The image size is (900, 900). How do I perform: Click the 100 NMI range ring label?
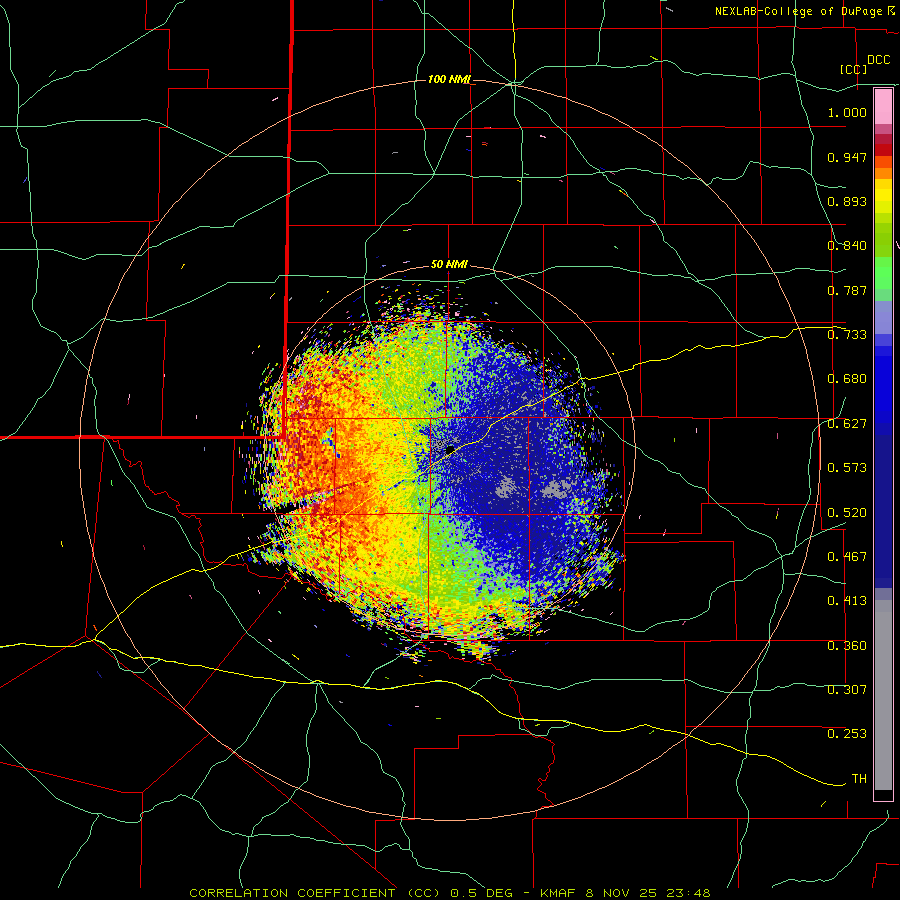tap(449, 79)
